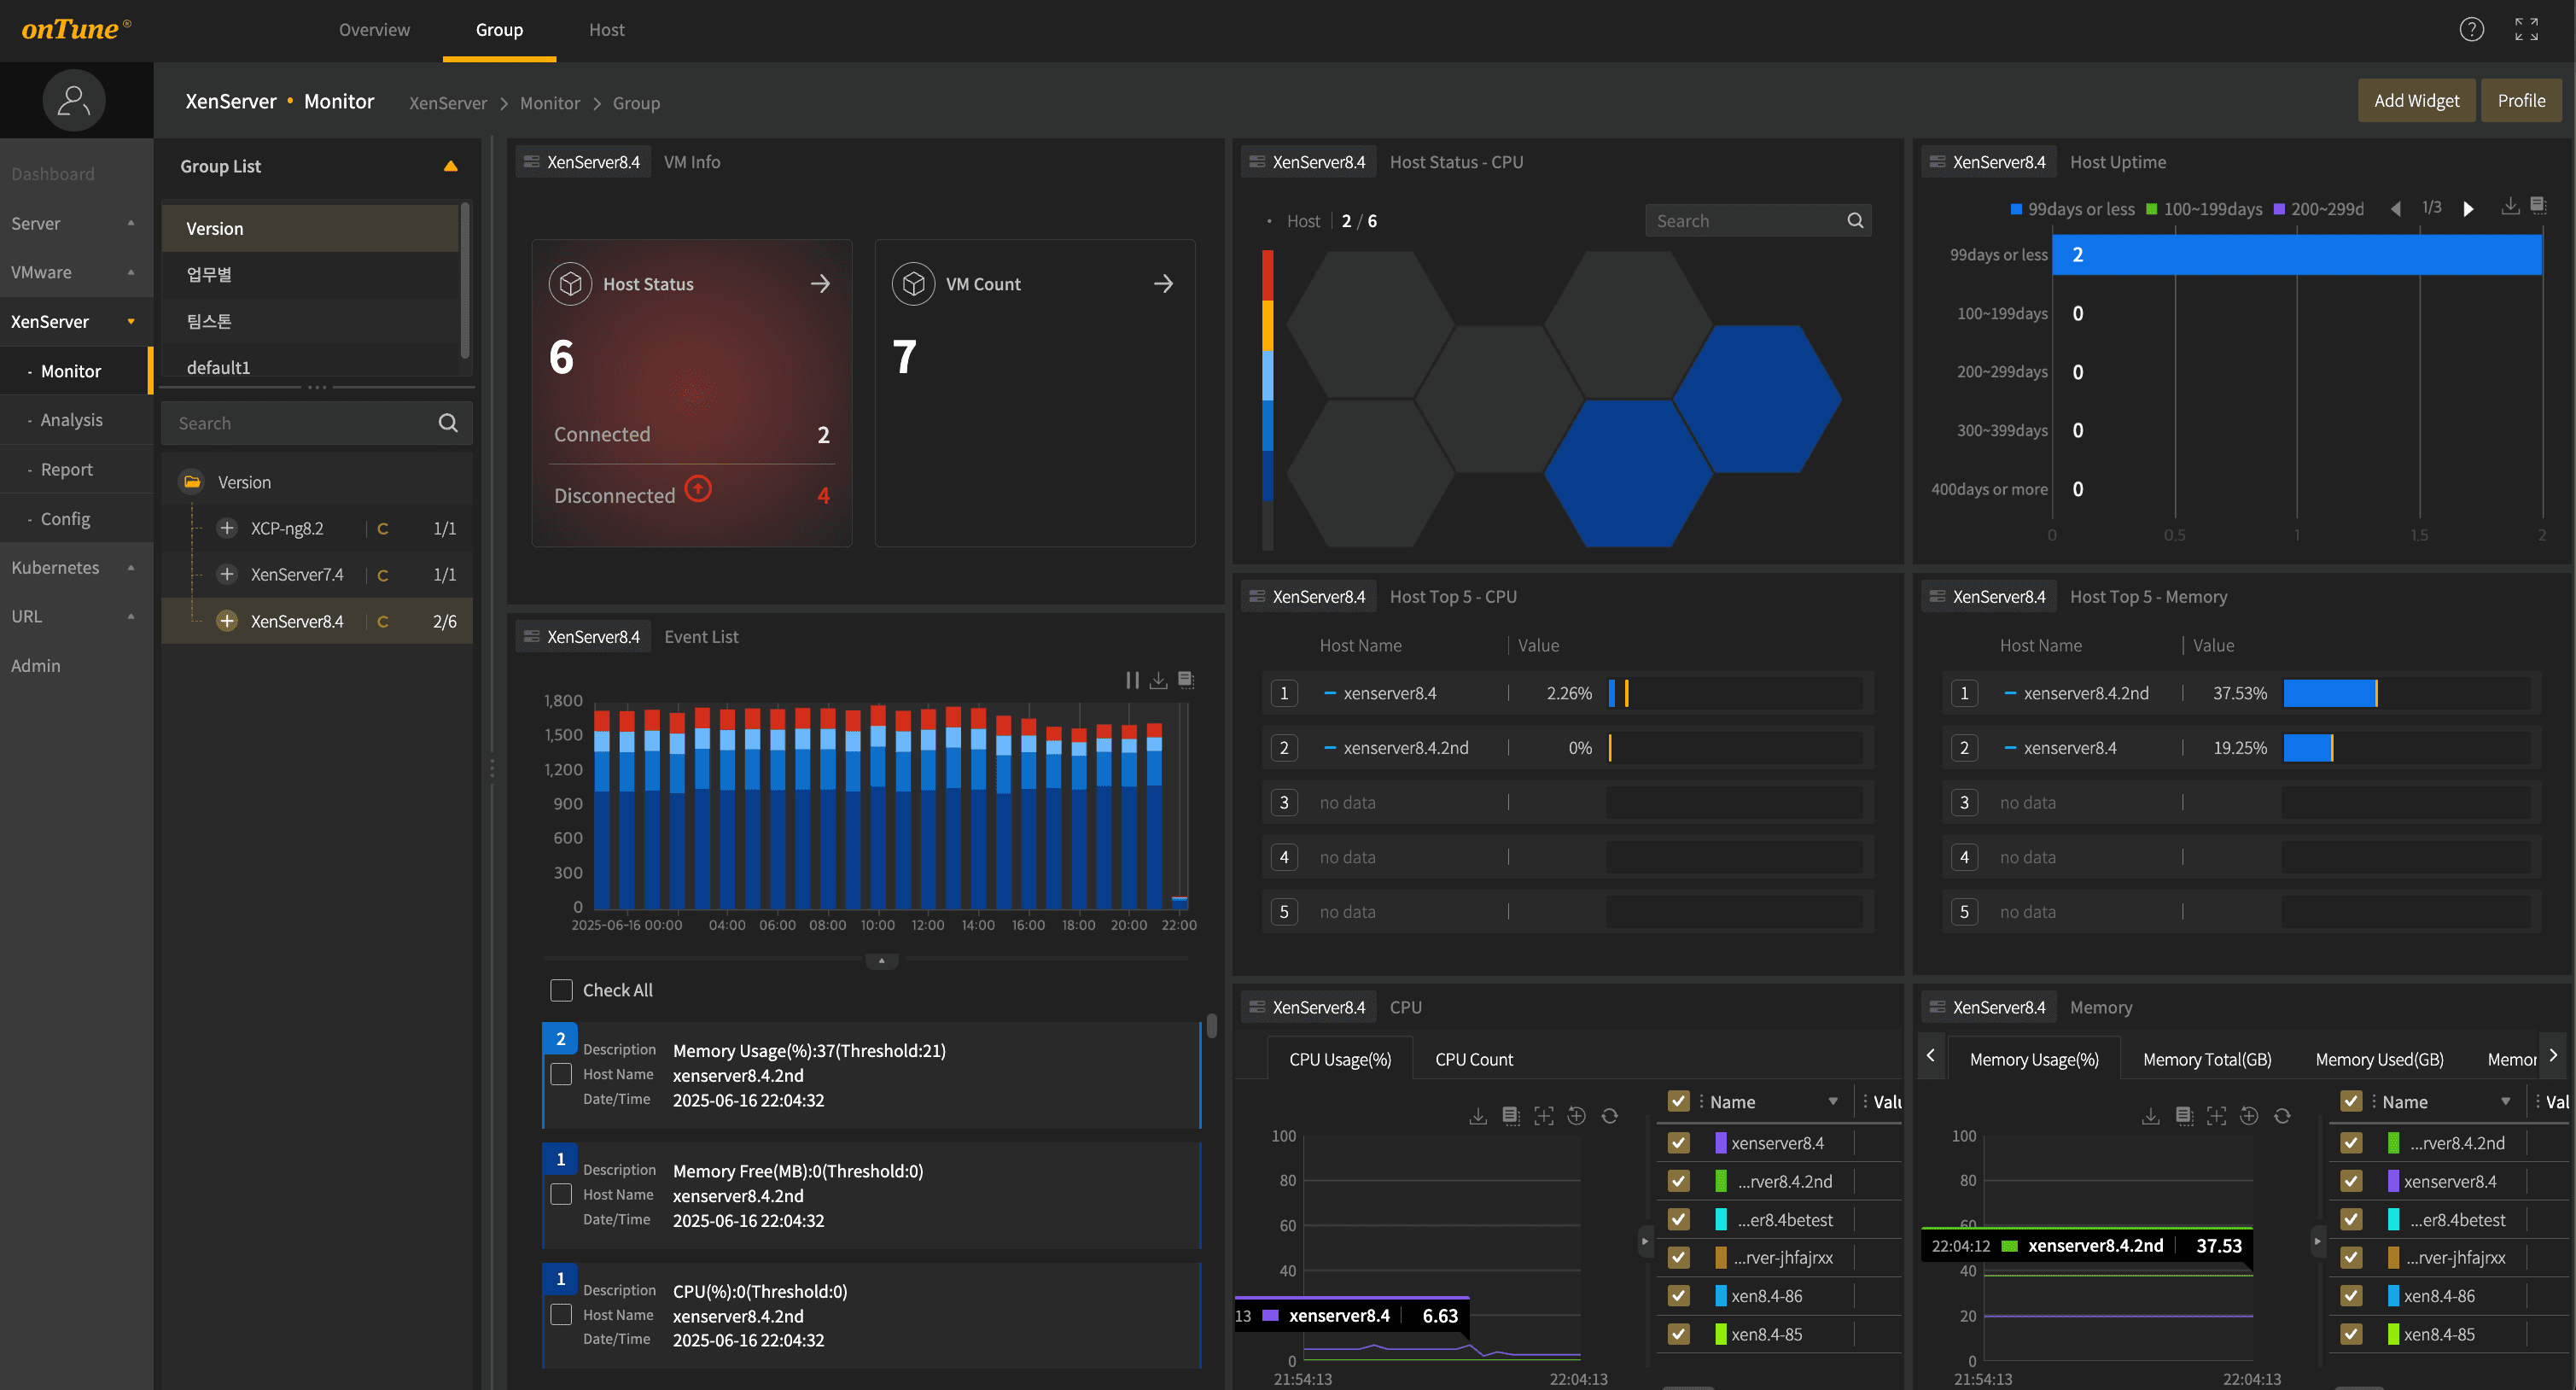This screenshot has height=1390, width=2576.
Task: Click the help question mark icon
Action: (x=2471, y=29)
